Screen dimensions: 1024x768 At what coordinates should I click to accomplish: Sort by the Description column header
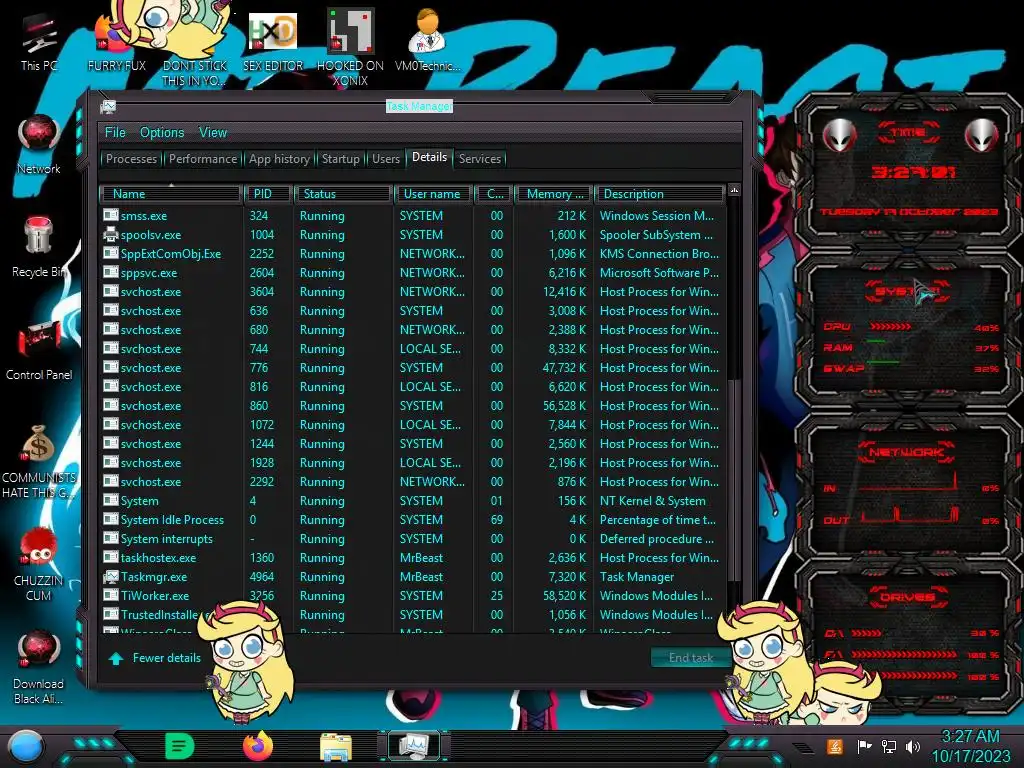click(659, 194)
